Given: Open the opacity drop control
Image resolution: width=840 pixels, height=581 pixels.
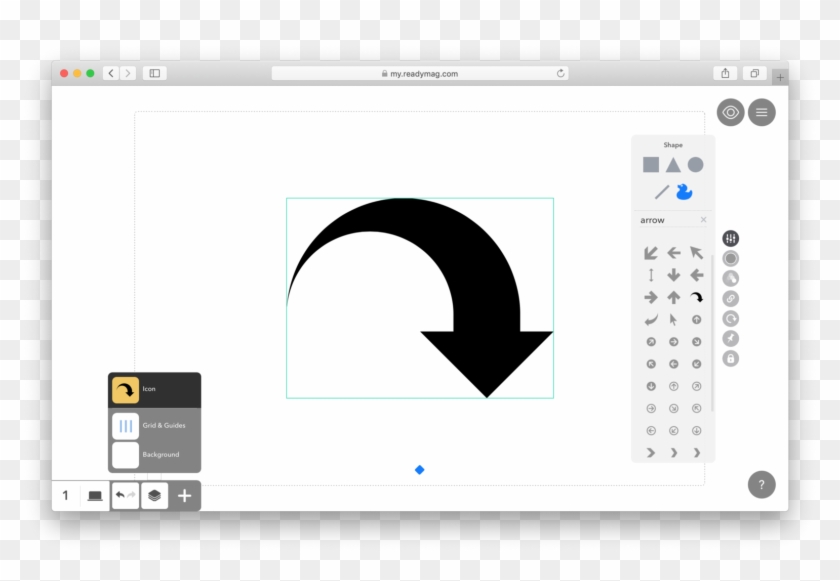Looking at the screenshot, I should coord(730,278).
